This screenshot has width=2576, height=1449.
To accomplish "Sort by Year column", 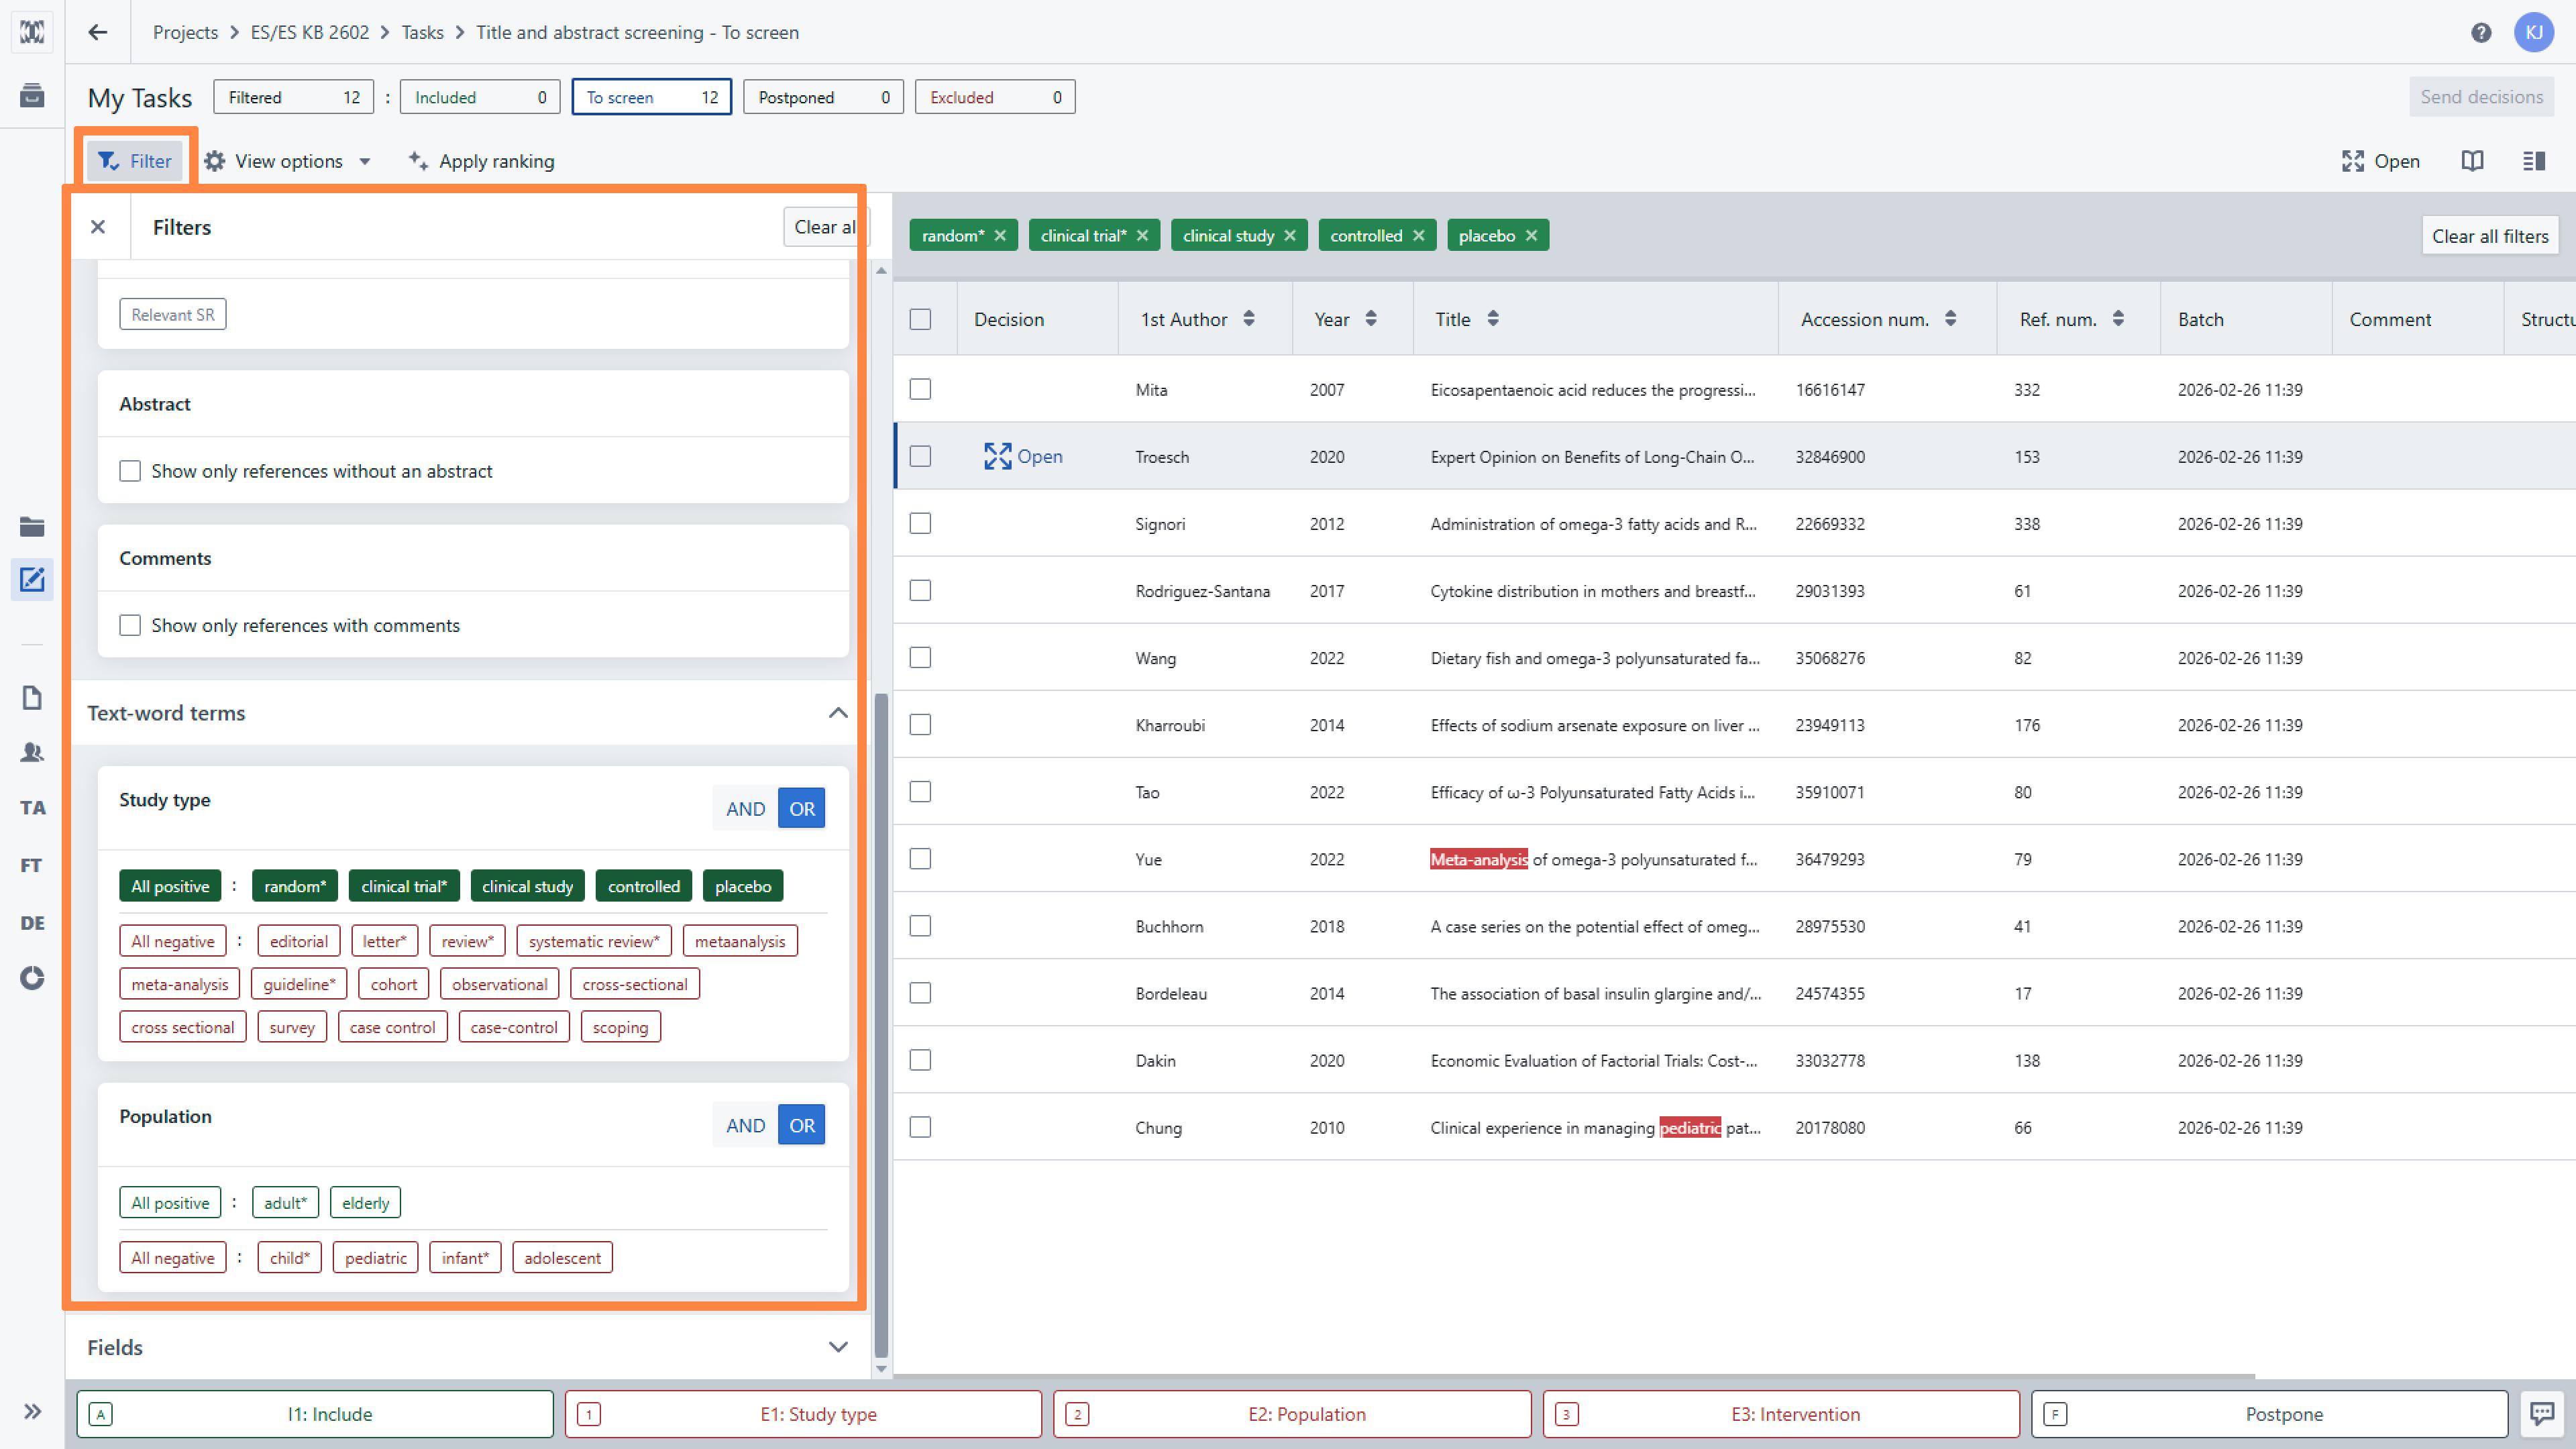I will coord(1371,319).
